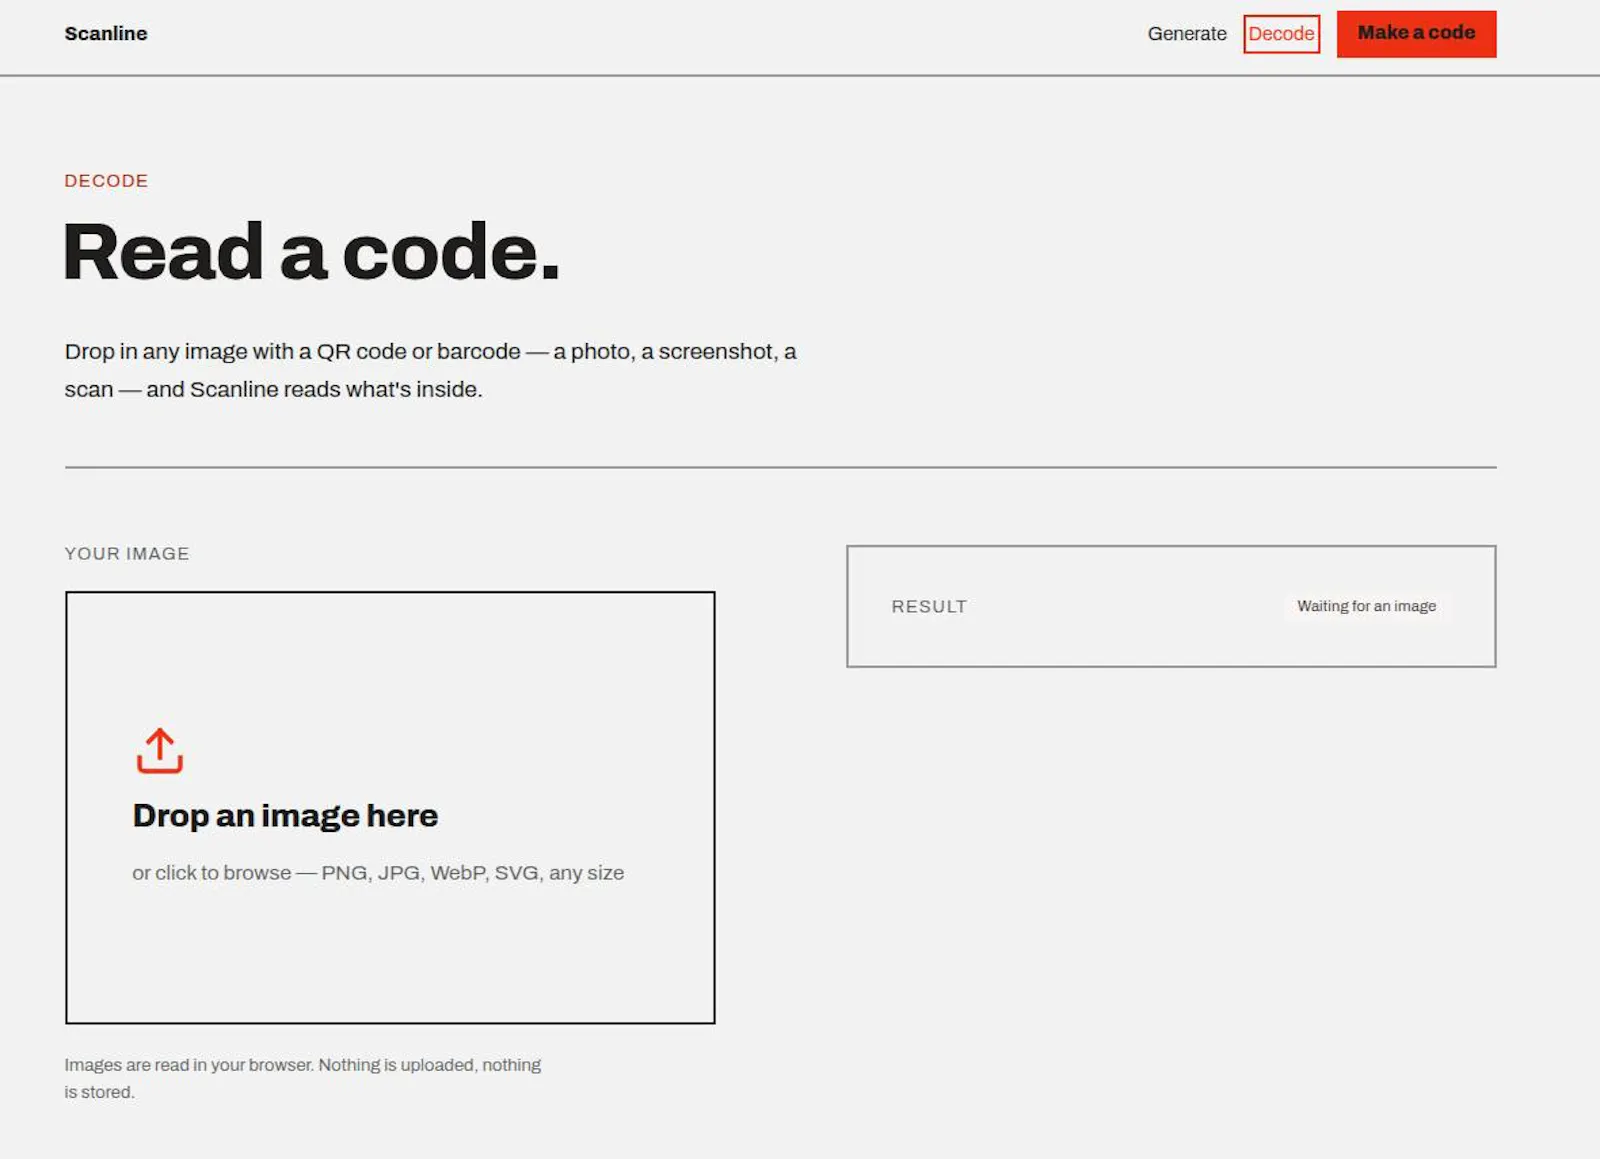Click the 'Images are read in your browser' note
The height and width of the screenshot is (1159, 1600).
coord(303,1078)
